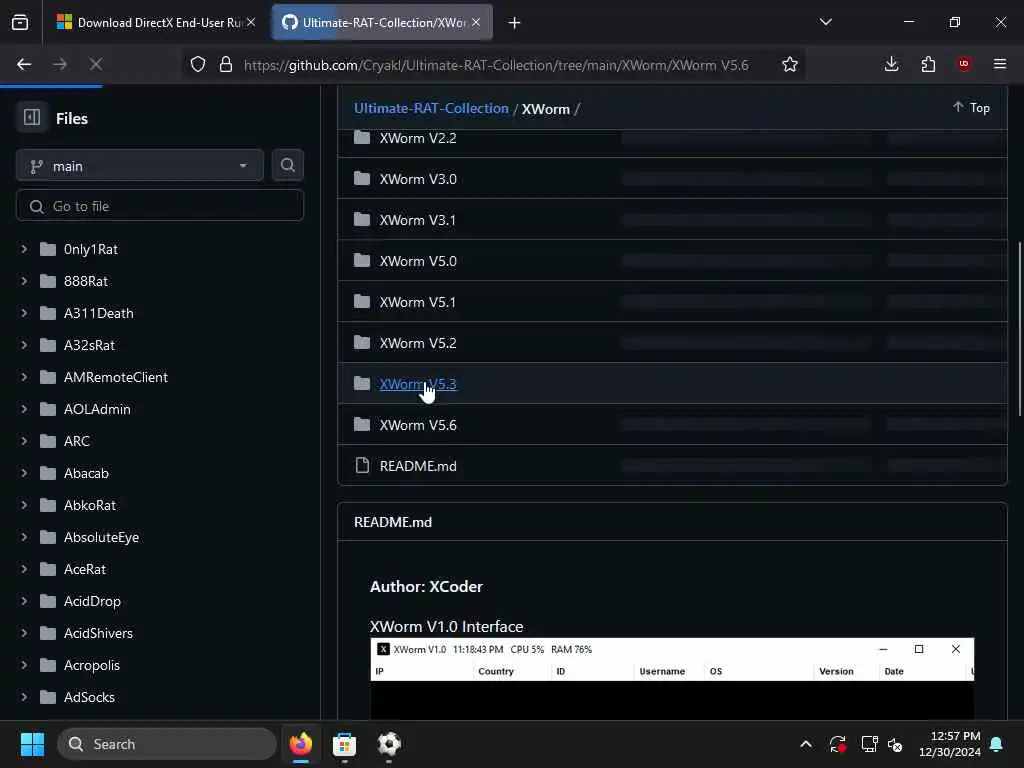Select Acropolis in file tree
This screenshot has width=1024, height=768.
pyautogui.click(x=91, y=665)
